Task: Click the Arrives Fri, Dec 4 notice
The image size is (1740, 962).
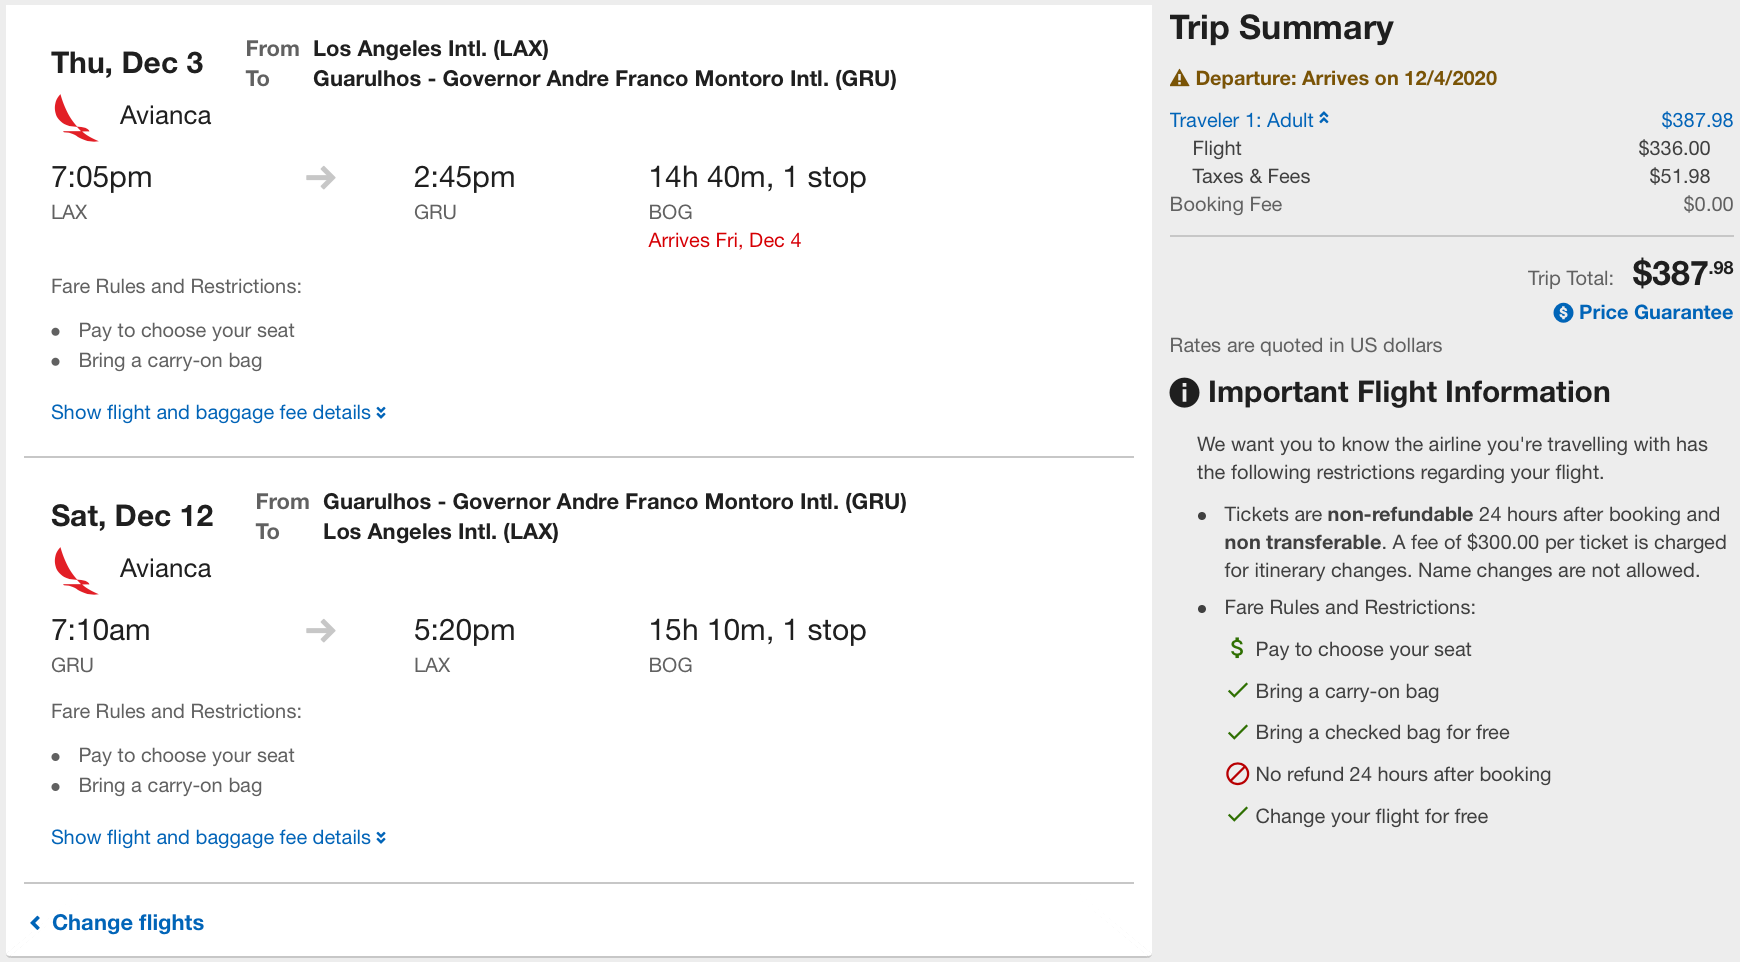Action: tap(724, 240)
